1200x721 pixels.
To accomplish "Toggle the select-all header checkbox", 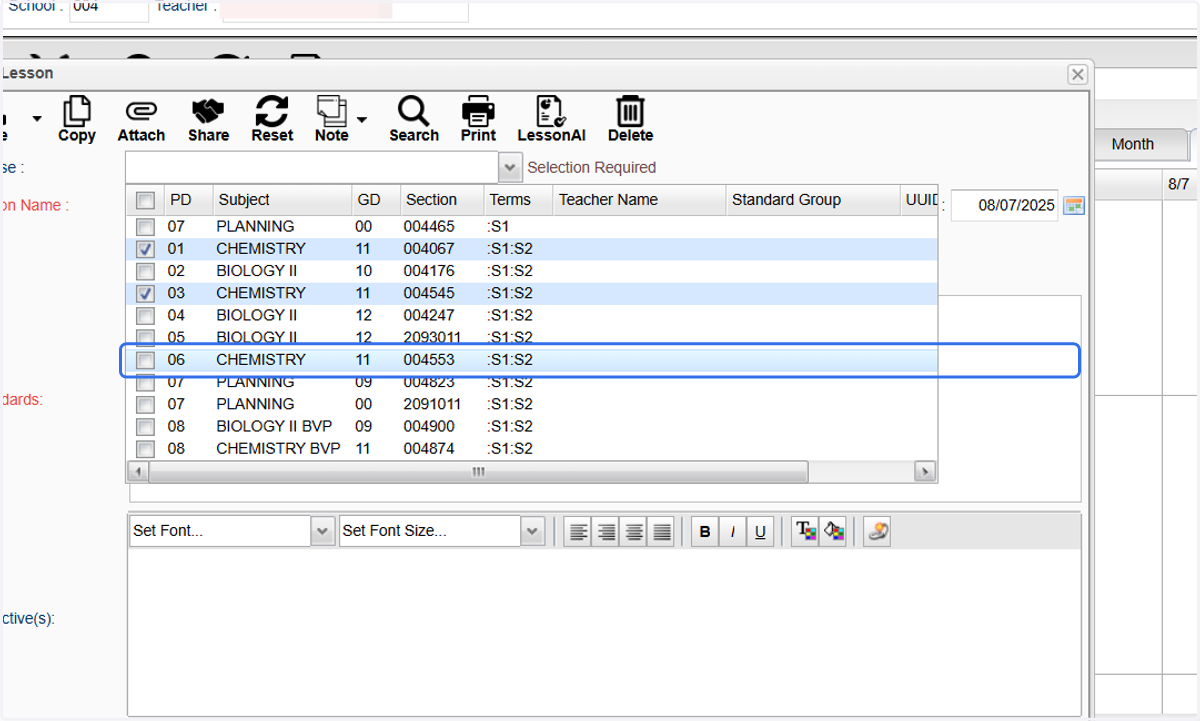I will point(146,200).
